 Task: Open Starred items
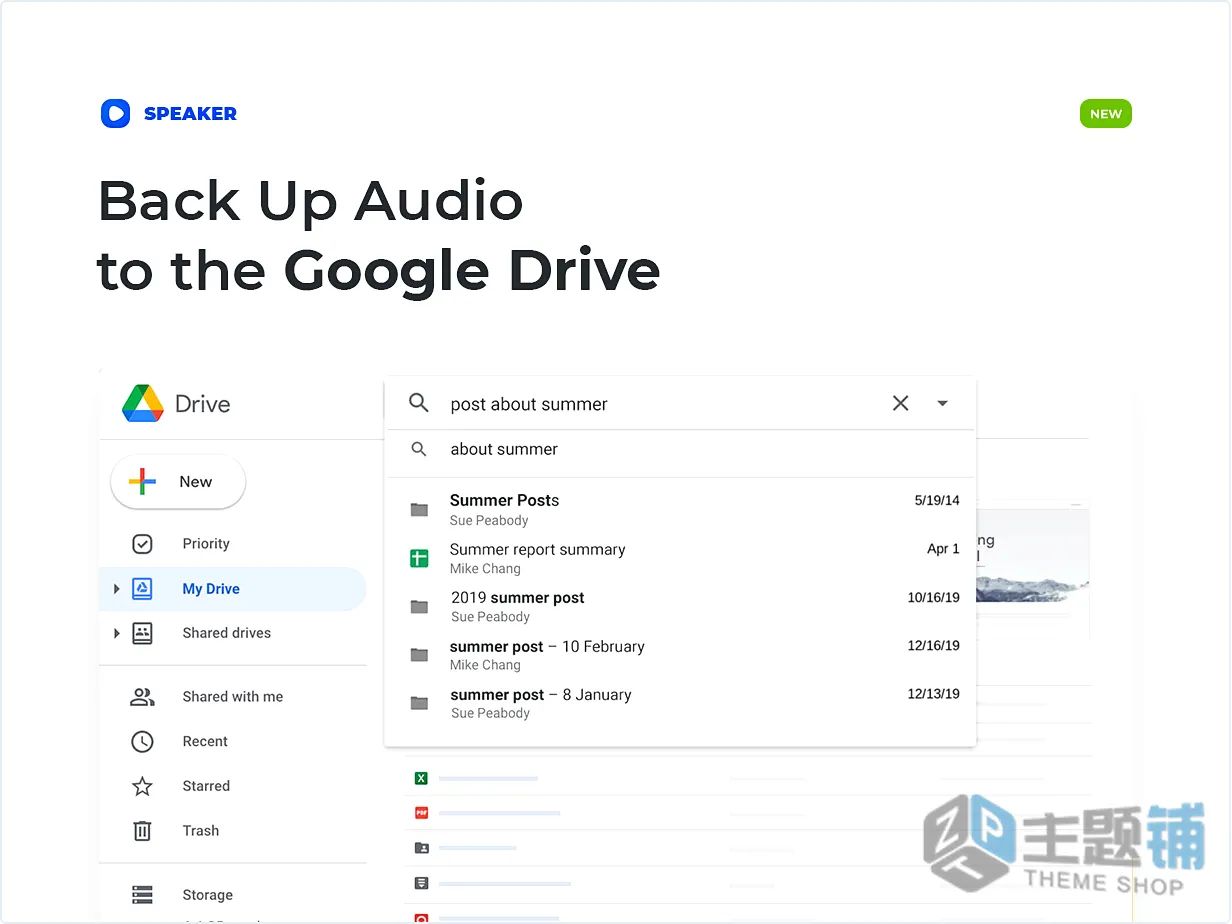pos(206,786)
